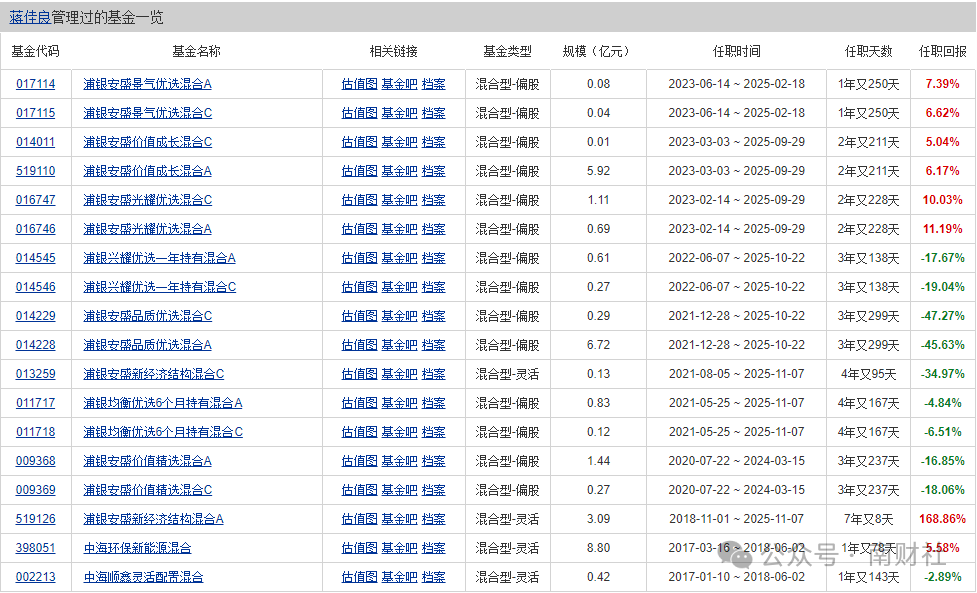This screenshot has width=977, height=593.
Task: Click the 任职回报 column header
Action: (x=942, y=51)
